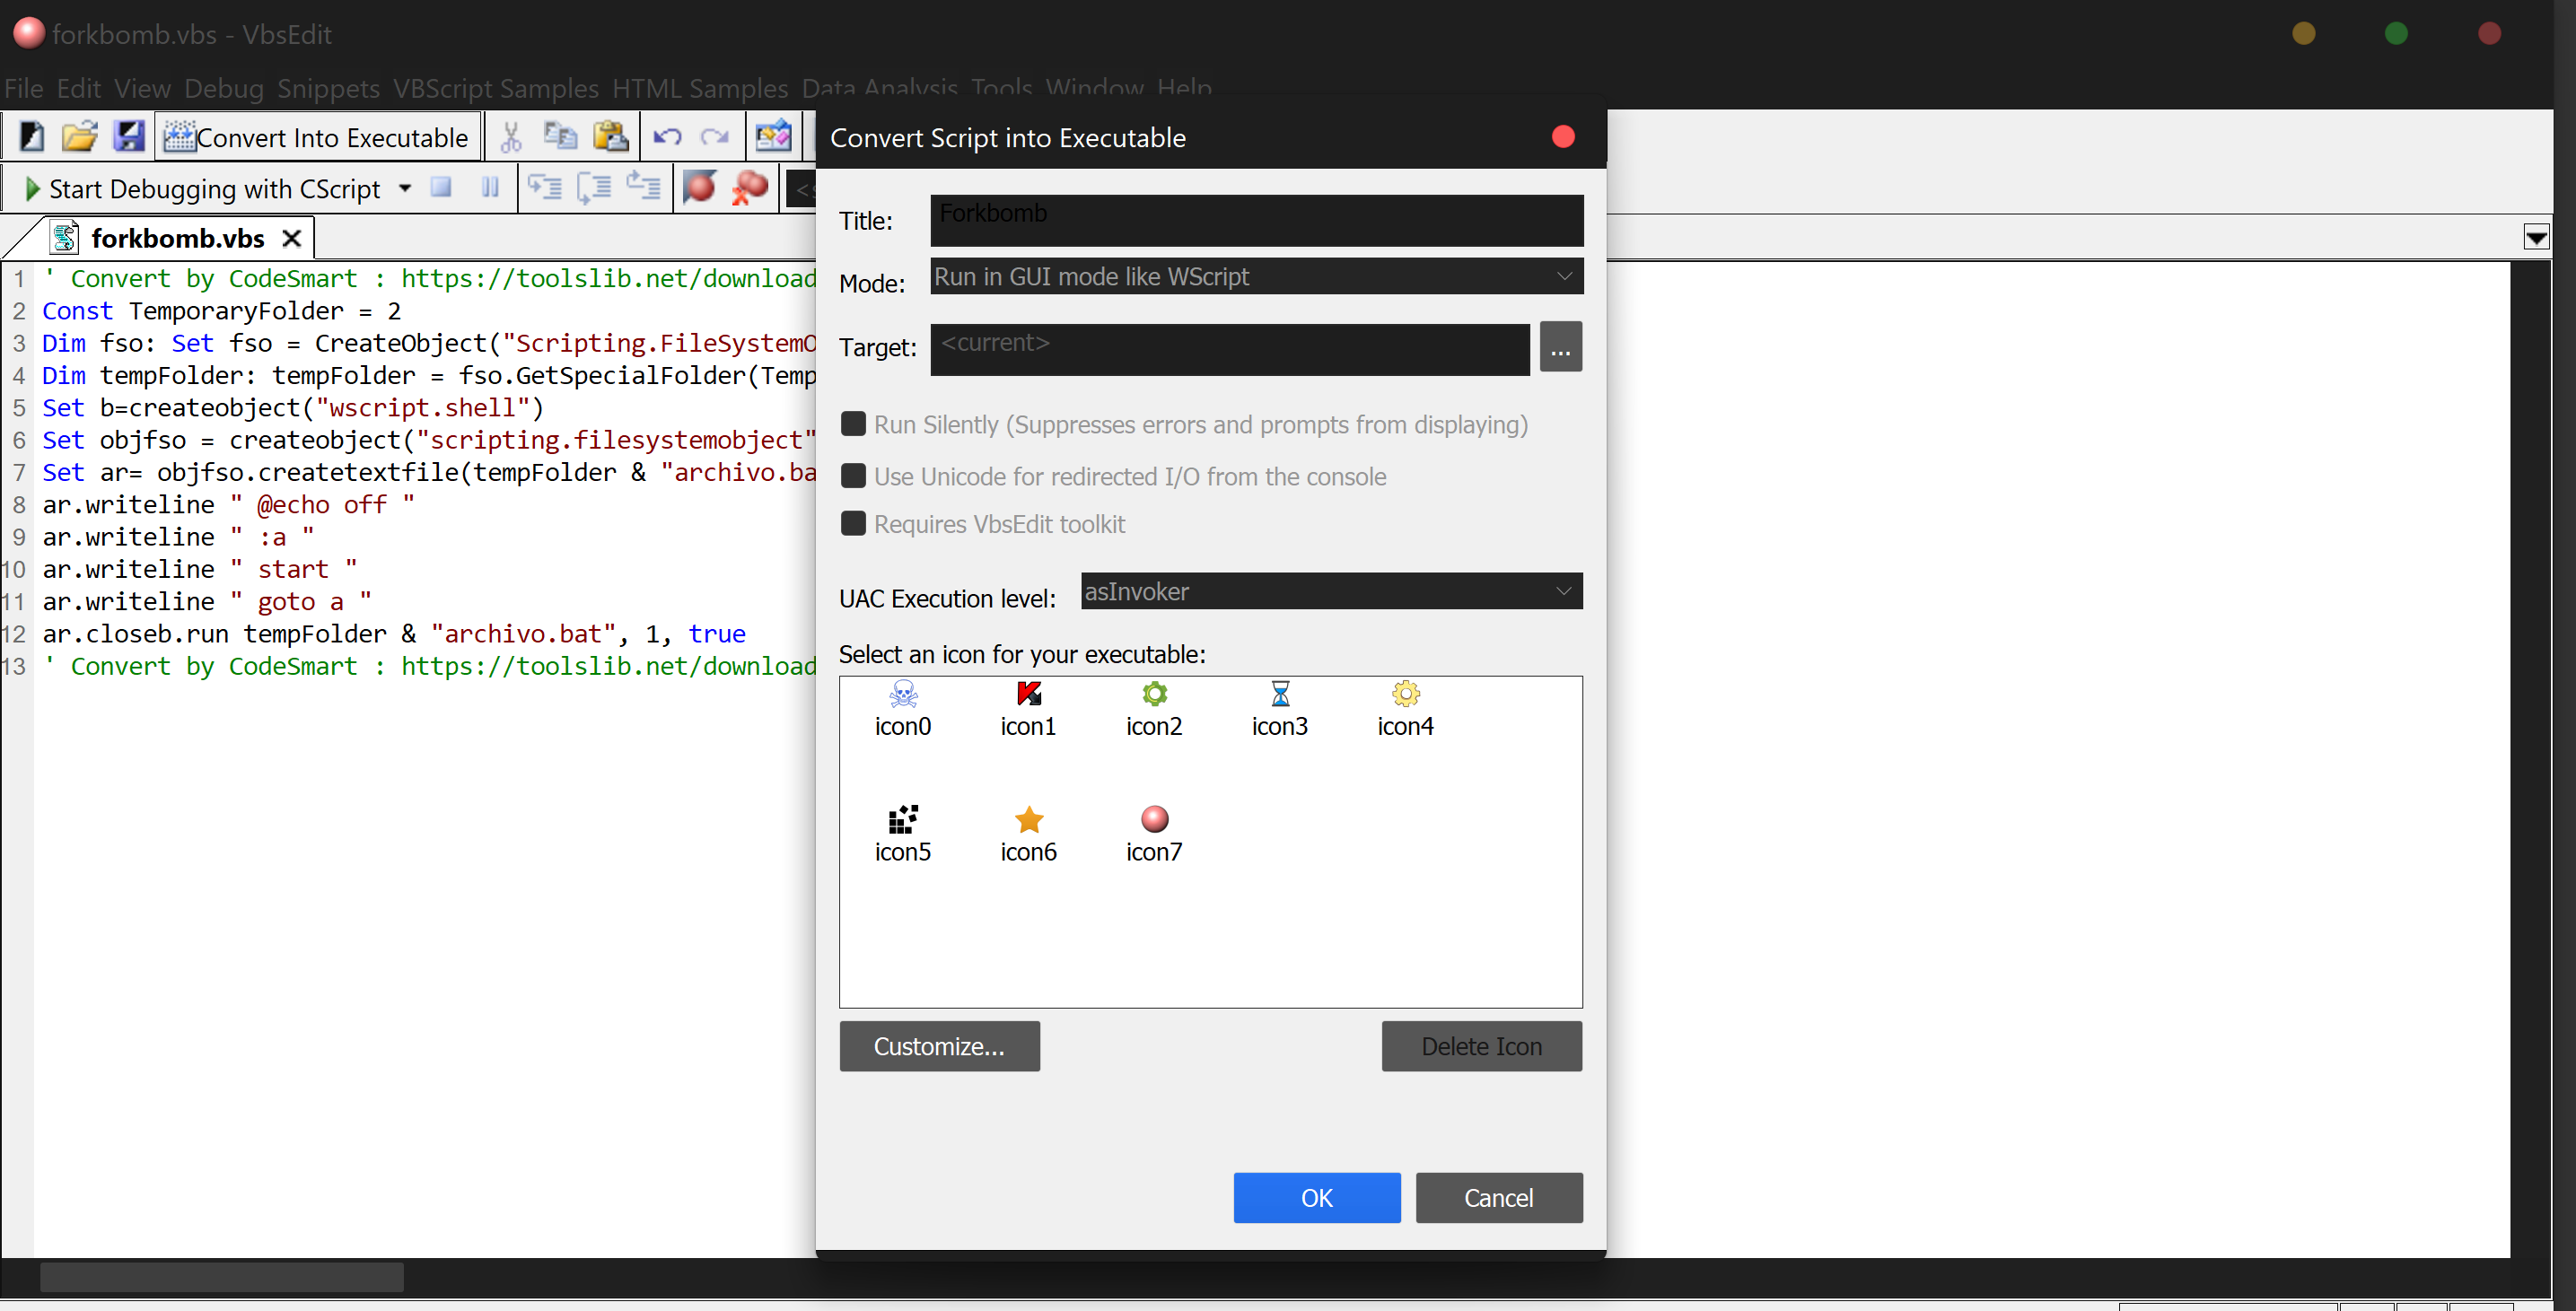Open the Mode dropdown list

tap(1256, 276)
